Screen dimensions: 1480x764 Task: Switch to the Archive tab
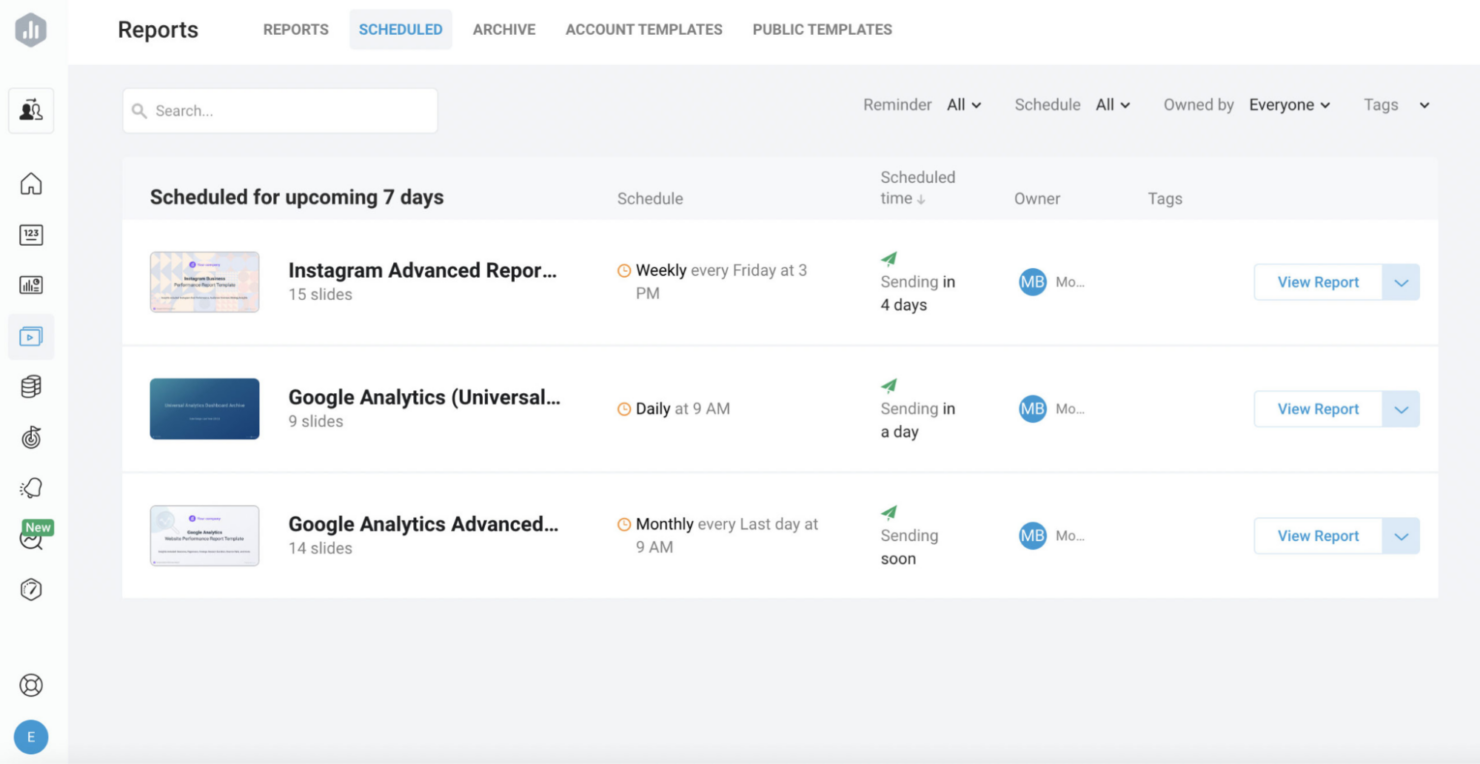pos(504,29)
